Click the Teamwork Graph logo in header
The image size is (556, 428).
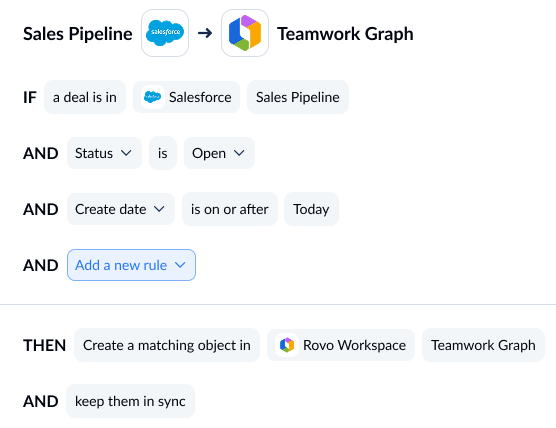[x=245, y=33]
